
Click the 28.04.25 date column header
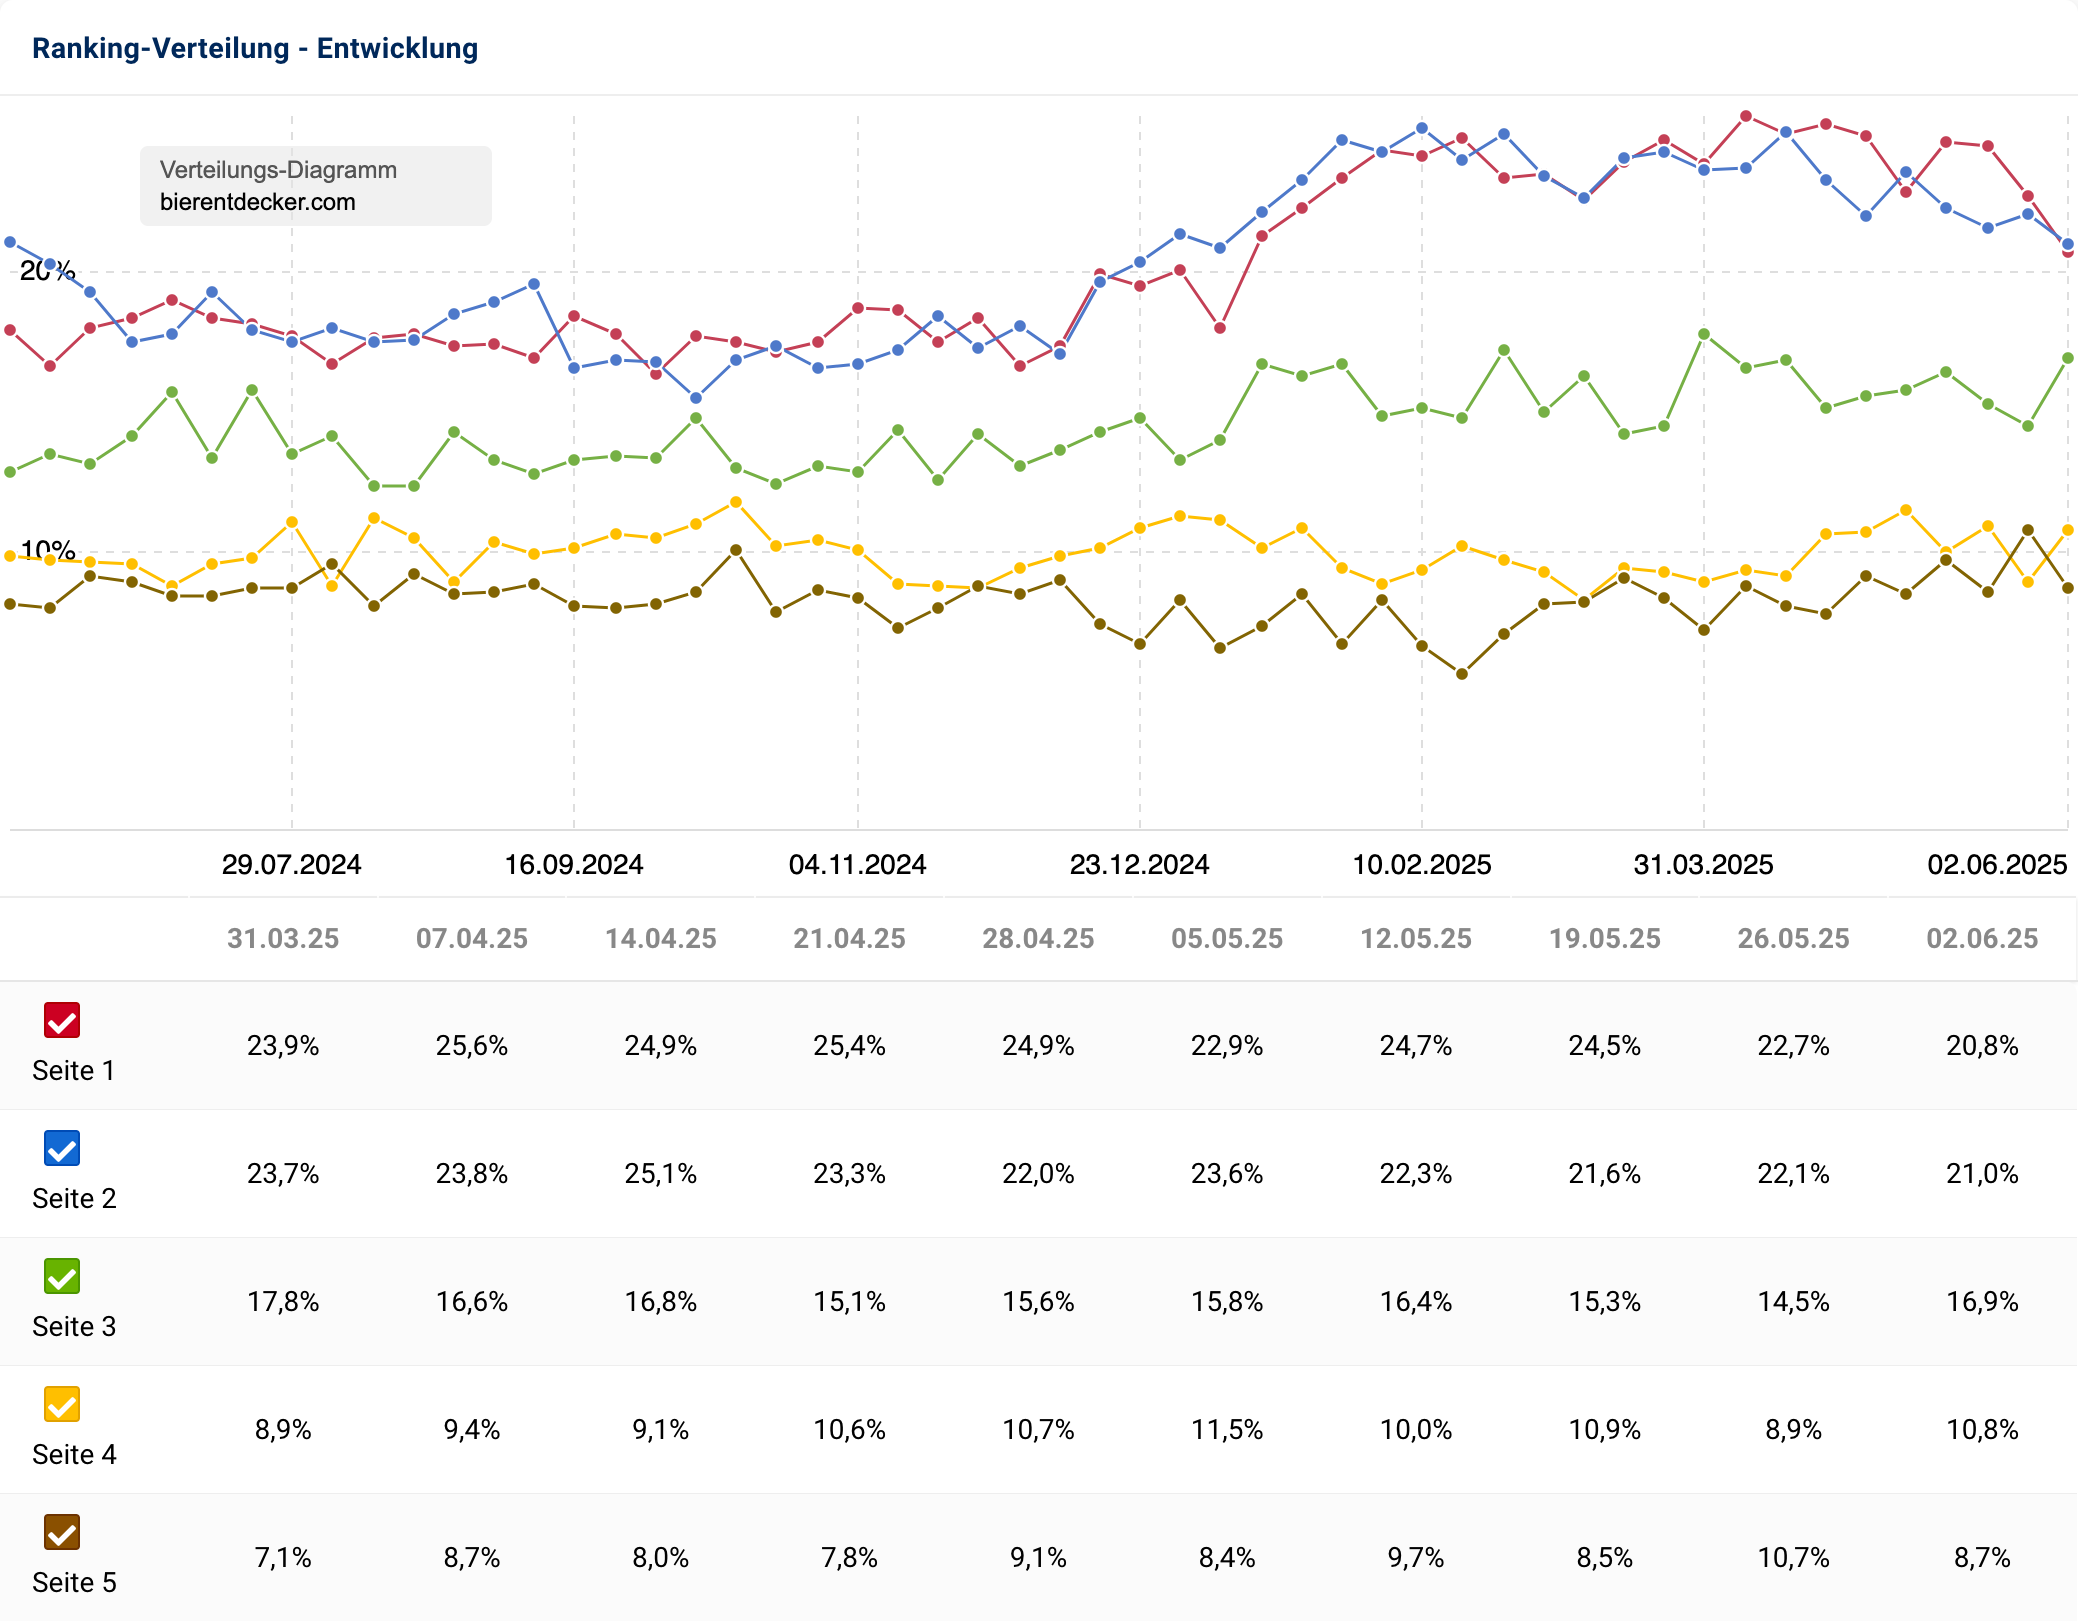click(x=1038, y=938)
